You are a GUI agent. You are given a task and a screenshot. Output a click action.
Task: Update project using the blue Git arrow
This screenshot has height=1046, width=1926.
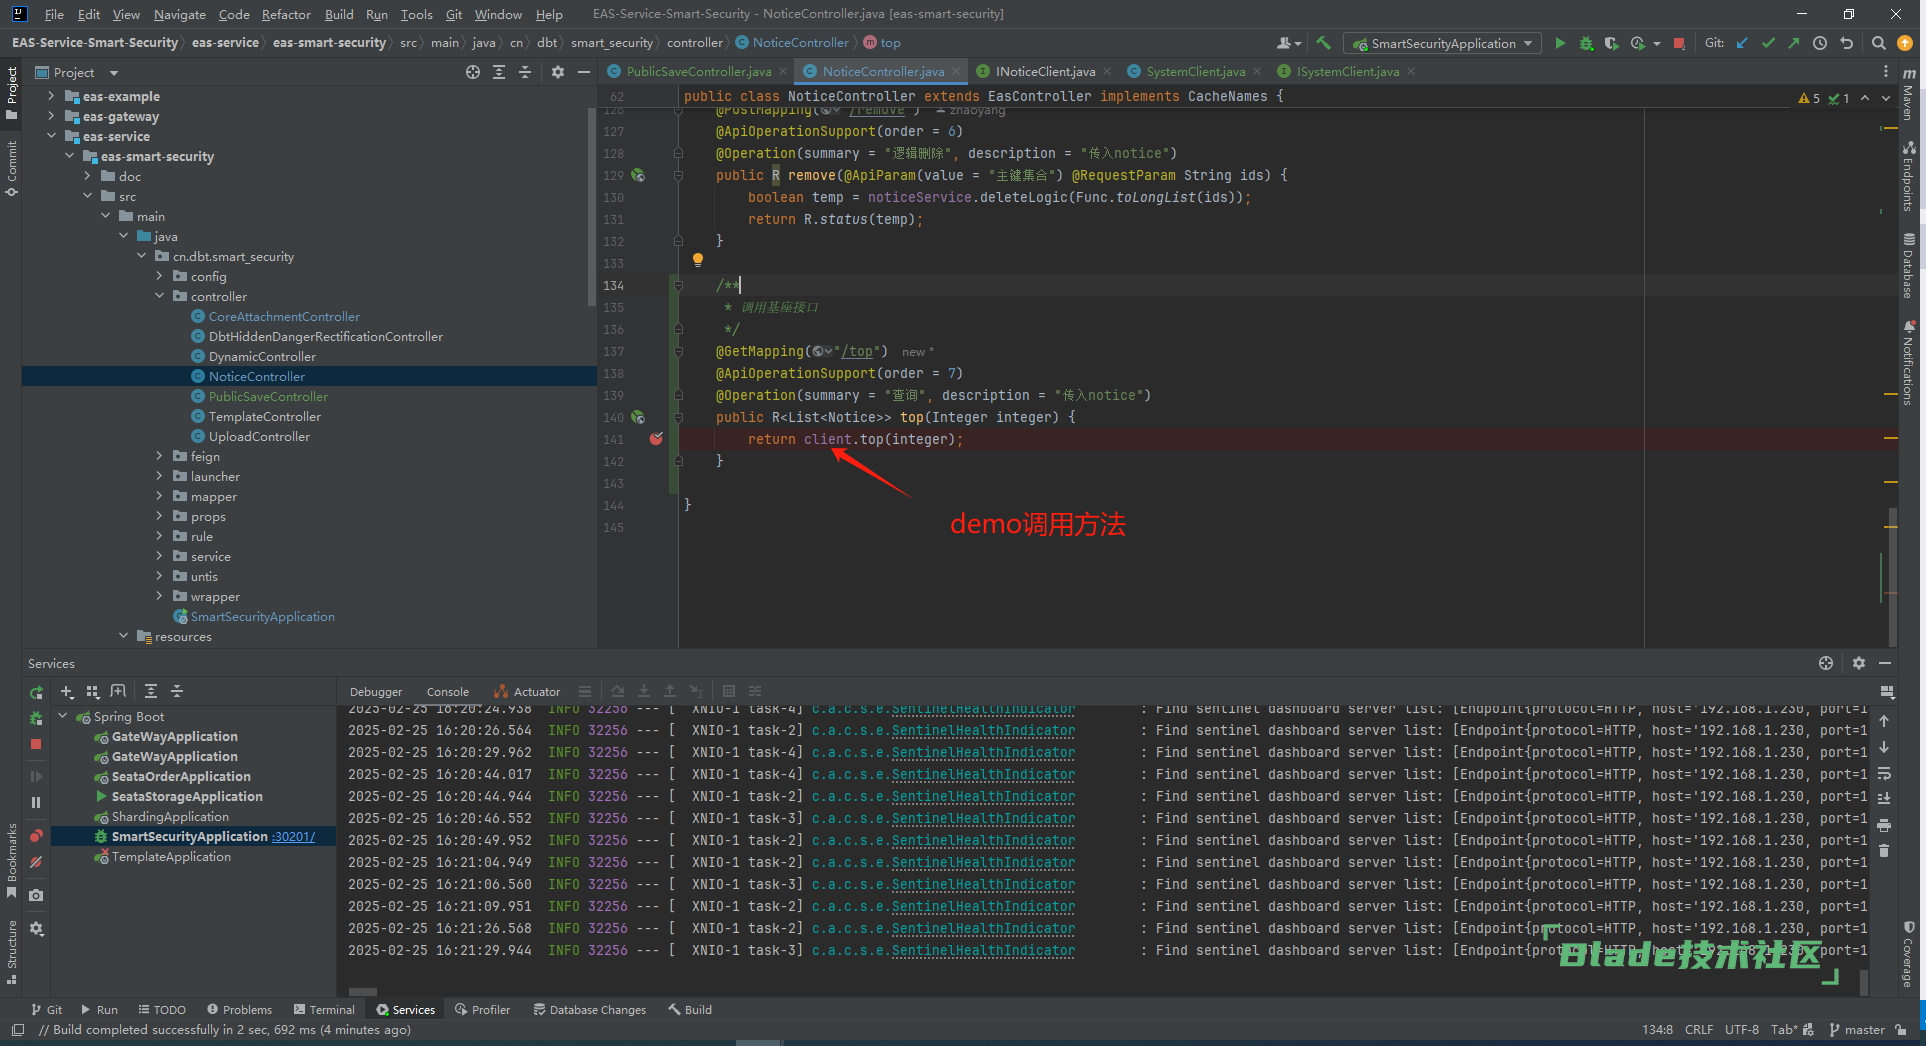(x=1742, y=43)
